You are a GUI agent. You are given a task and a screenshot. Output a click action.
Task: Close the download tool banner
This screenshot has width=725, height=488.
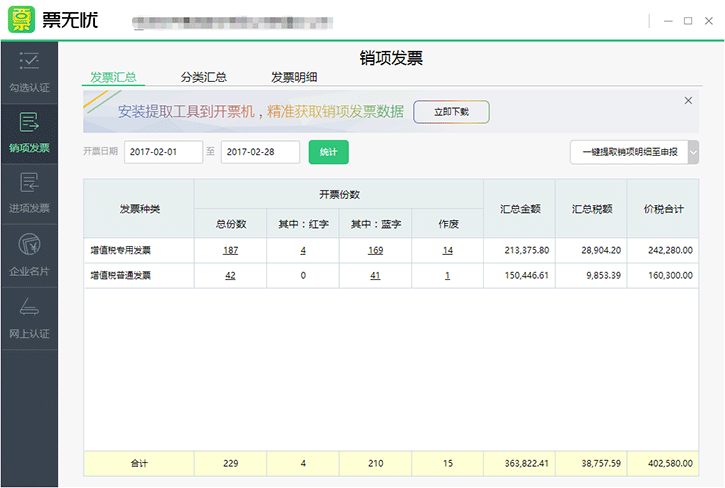(688, 100)
